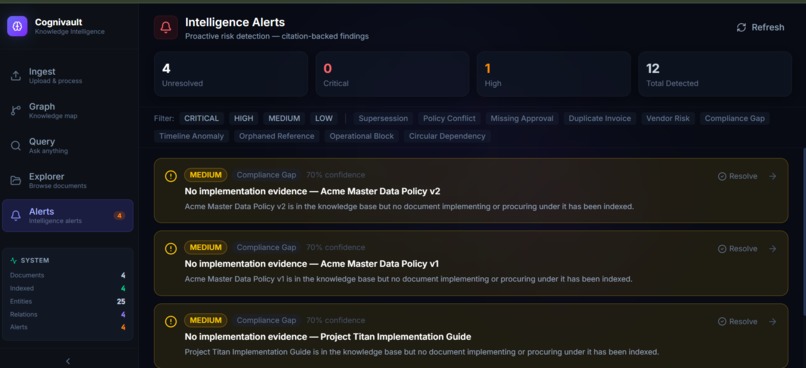Screen dimensions: 806x368
Task: Click the Alerts bell icon in sidebar
Action: [16, 215]
